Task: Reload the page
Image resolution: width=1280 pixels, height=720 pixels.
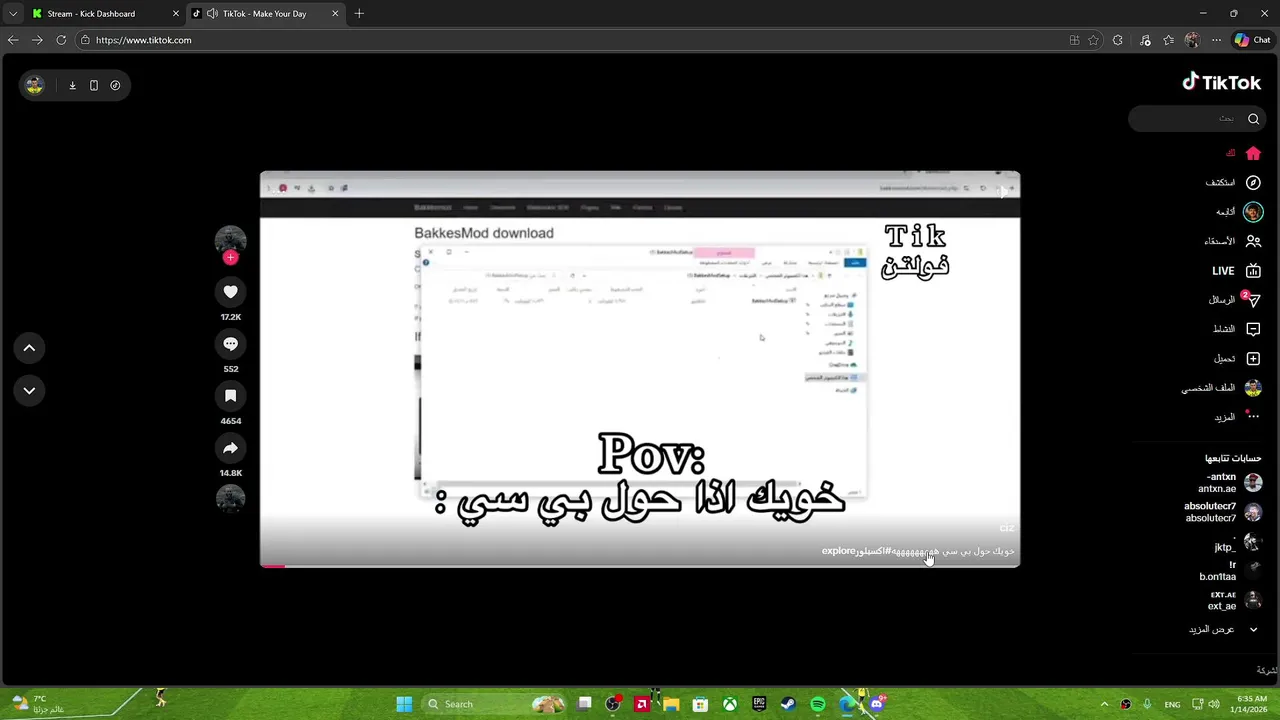Action: click(x=61, y=40)
